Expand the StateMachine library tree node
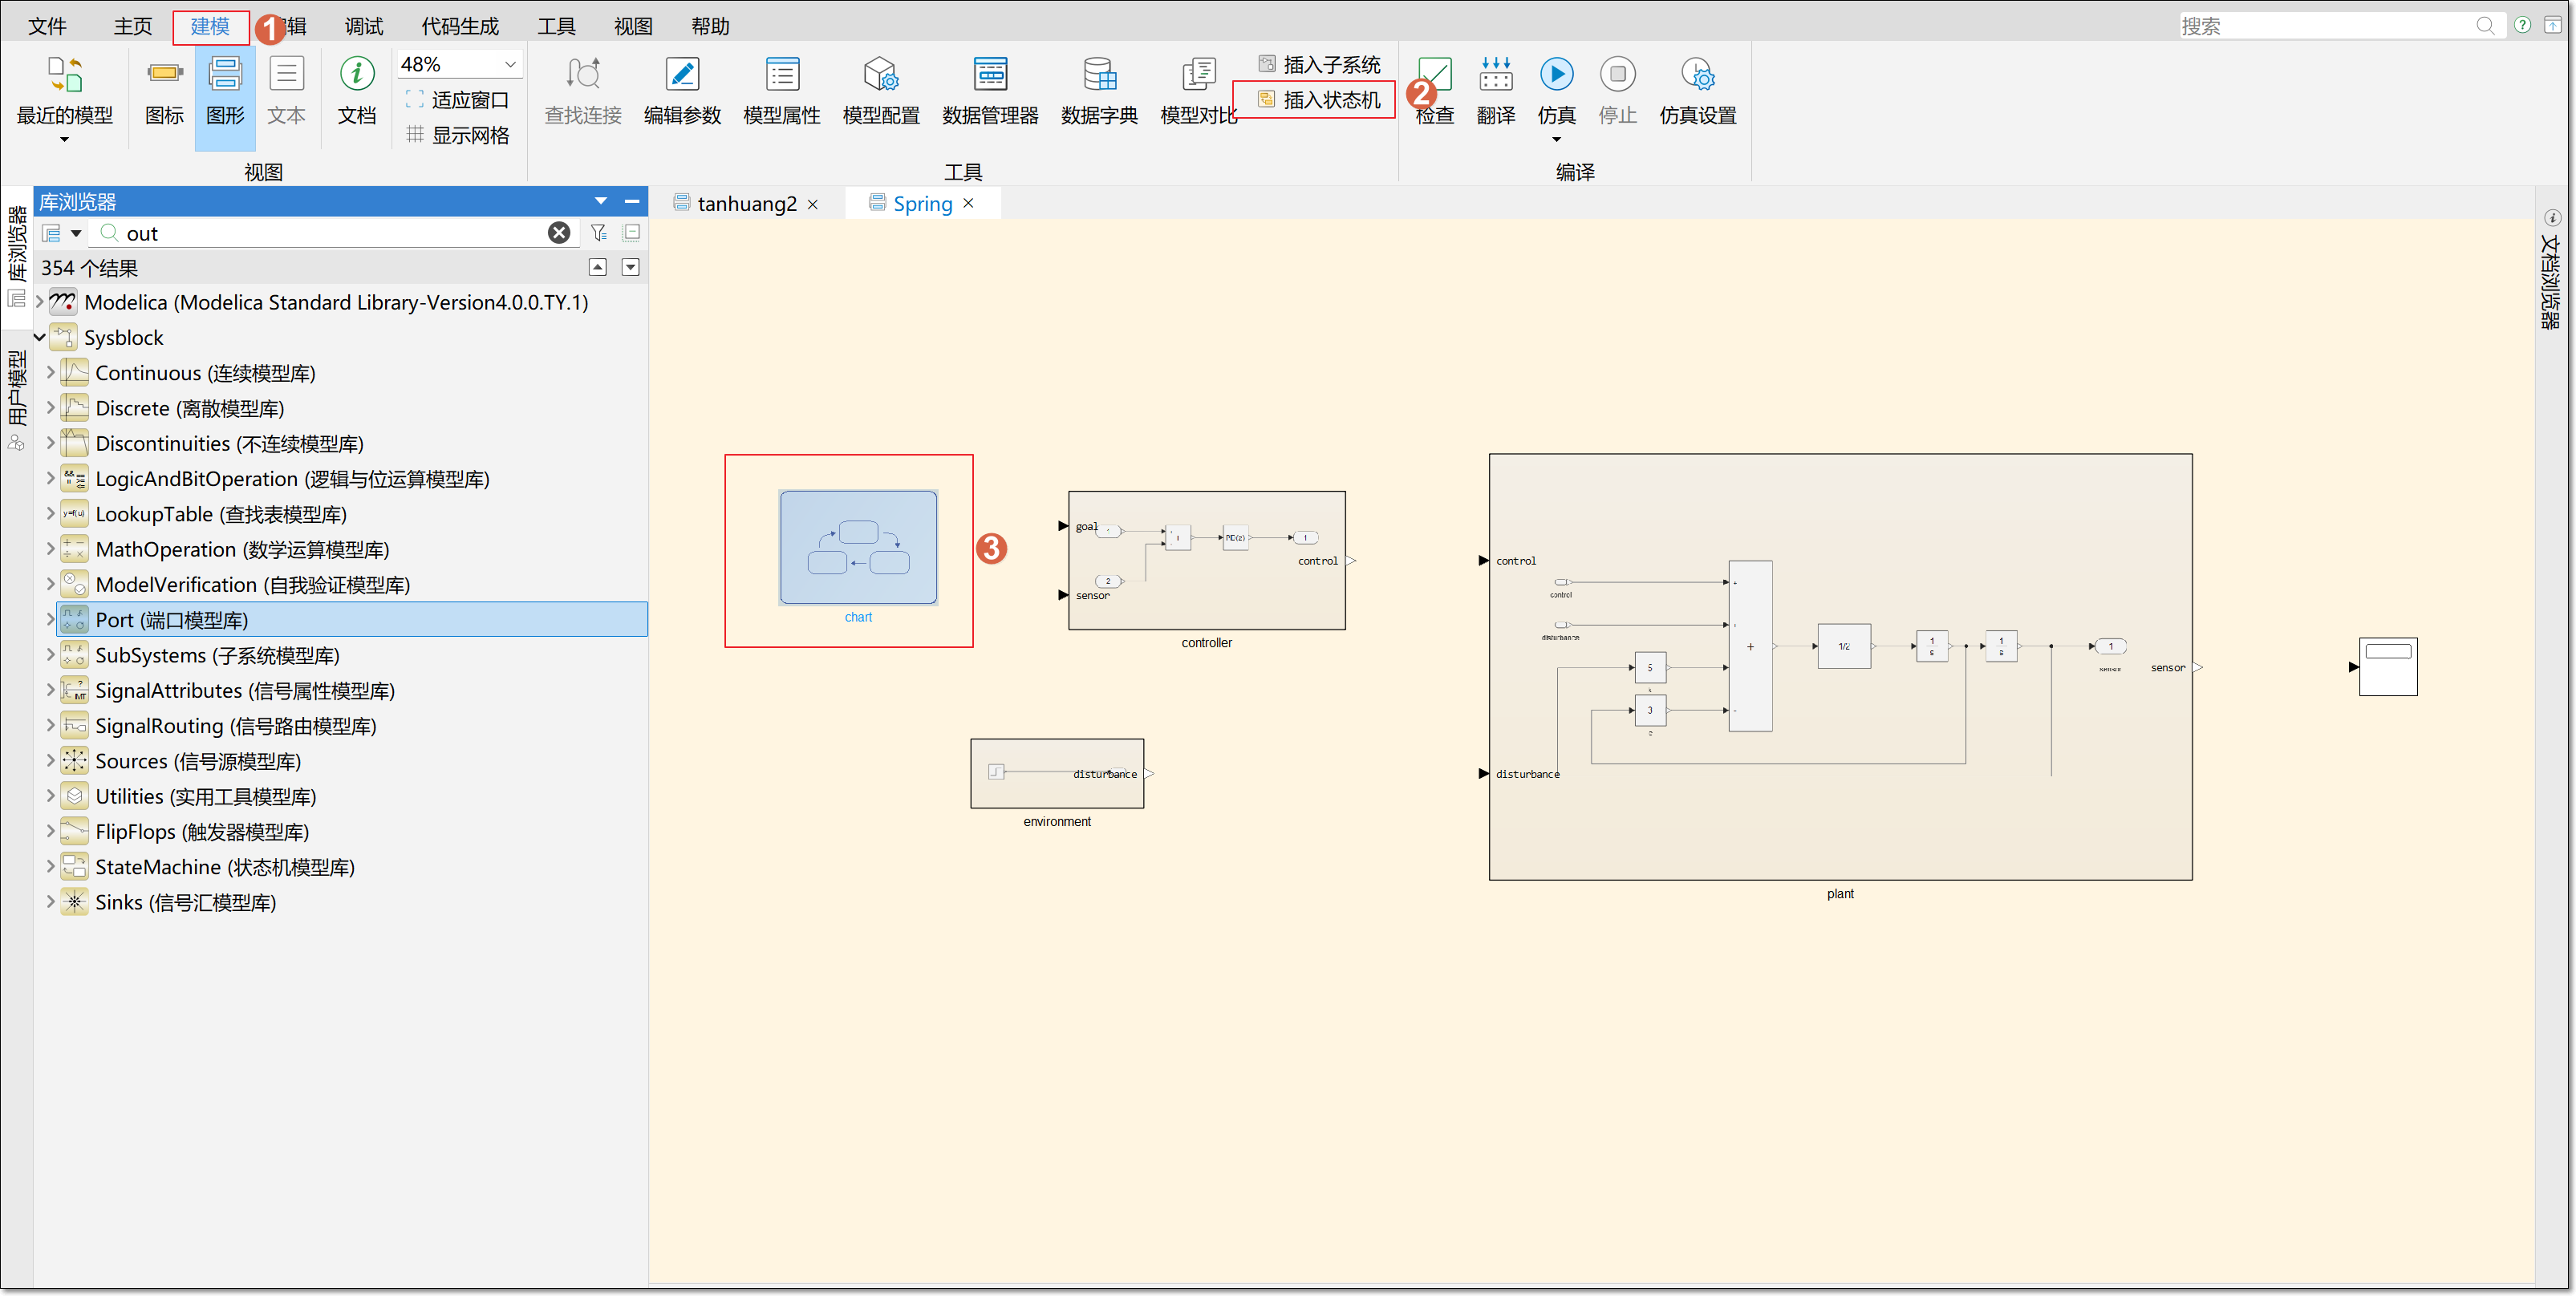 [50, 867]
